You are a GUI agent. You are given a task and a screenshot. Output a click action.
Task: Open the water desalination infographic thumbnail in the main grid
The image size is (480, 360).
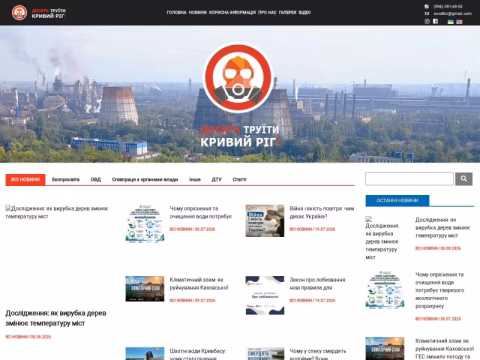145,224
